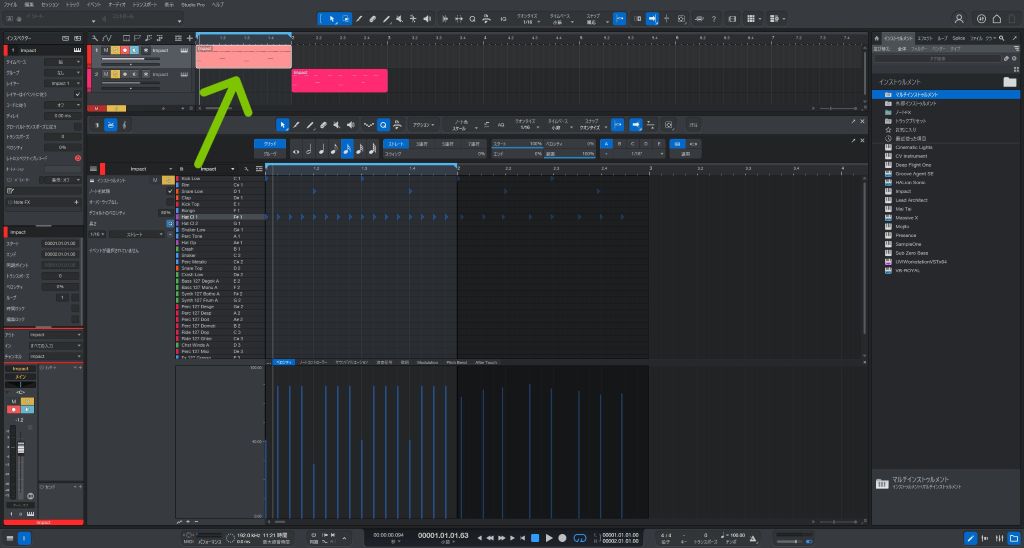Viewport: 1024px width, 548px height.
Task: Click the Record button in the transport bar
Action: (563, 538)
